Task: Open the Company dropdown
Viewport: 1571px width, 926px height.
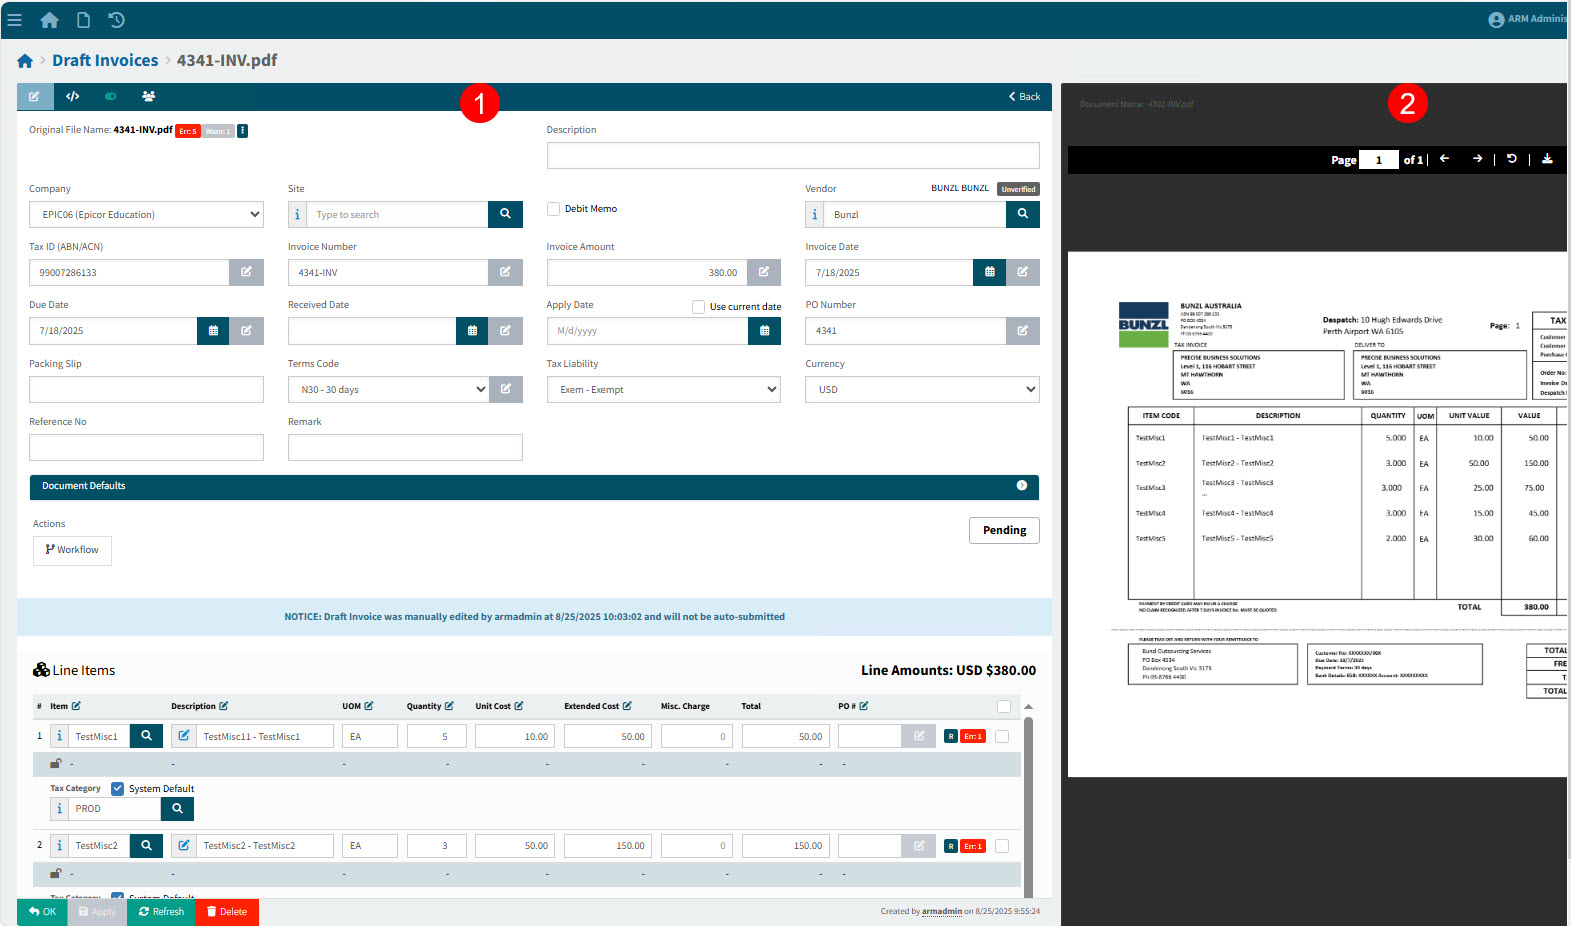Action: [146, 215]
